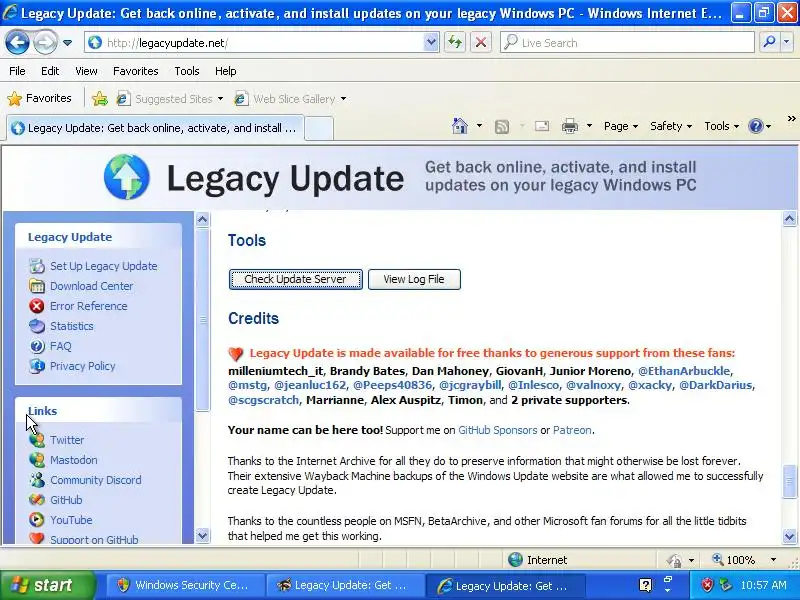Click the Privacy Policy icon
This screenshot has width=800, height=600.
[x=37, y=366]
